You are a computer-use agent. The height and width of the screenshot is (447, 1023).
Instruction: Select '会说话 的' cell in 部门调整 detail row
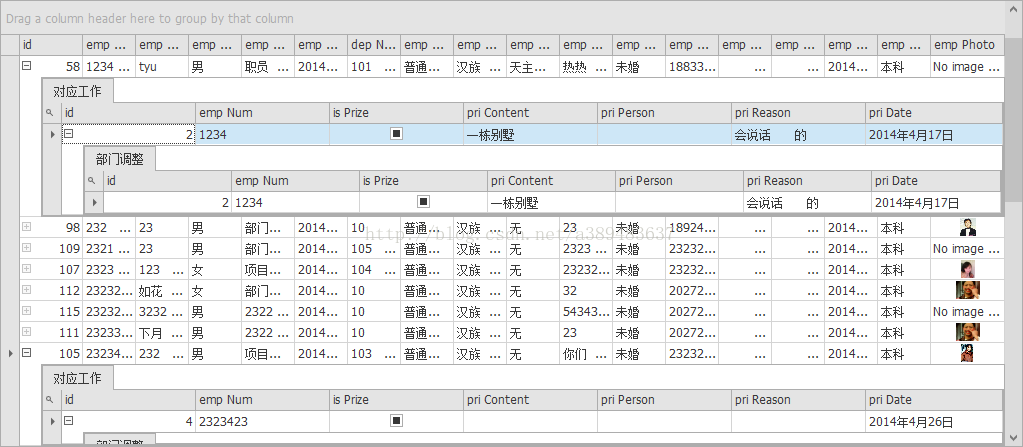(x=807, y=202)
